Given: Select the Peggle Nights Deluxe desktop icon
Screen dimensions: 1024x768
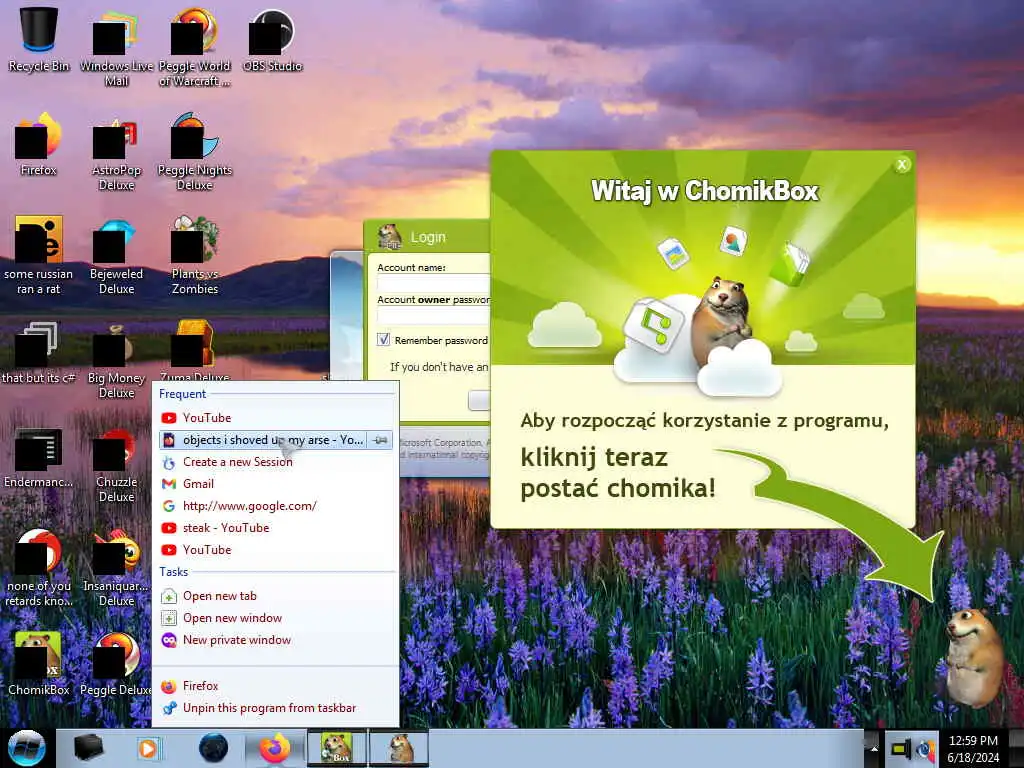Looking at the screenshot, I should pos(195,152).
